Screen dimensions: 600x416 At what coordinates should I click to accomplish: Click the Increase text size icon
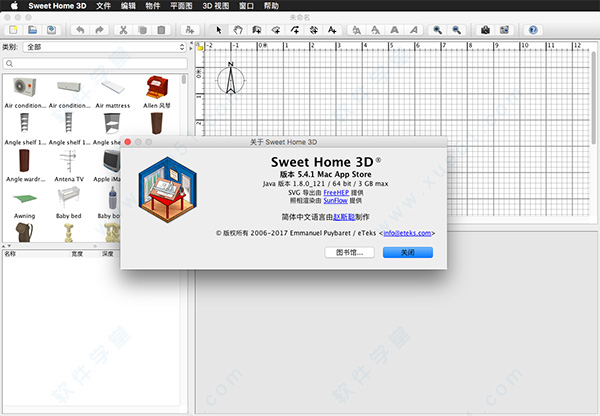click(x=356, y=30)
